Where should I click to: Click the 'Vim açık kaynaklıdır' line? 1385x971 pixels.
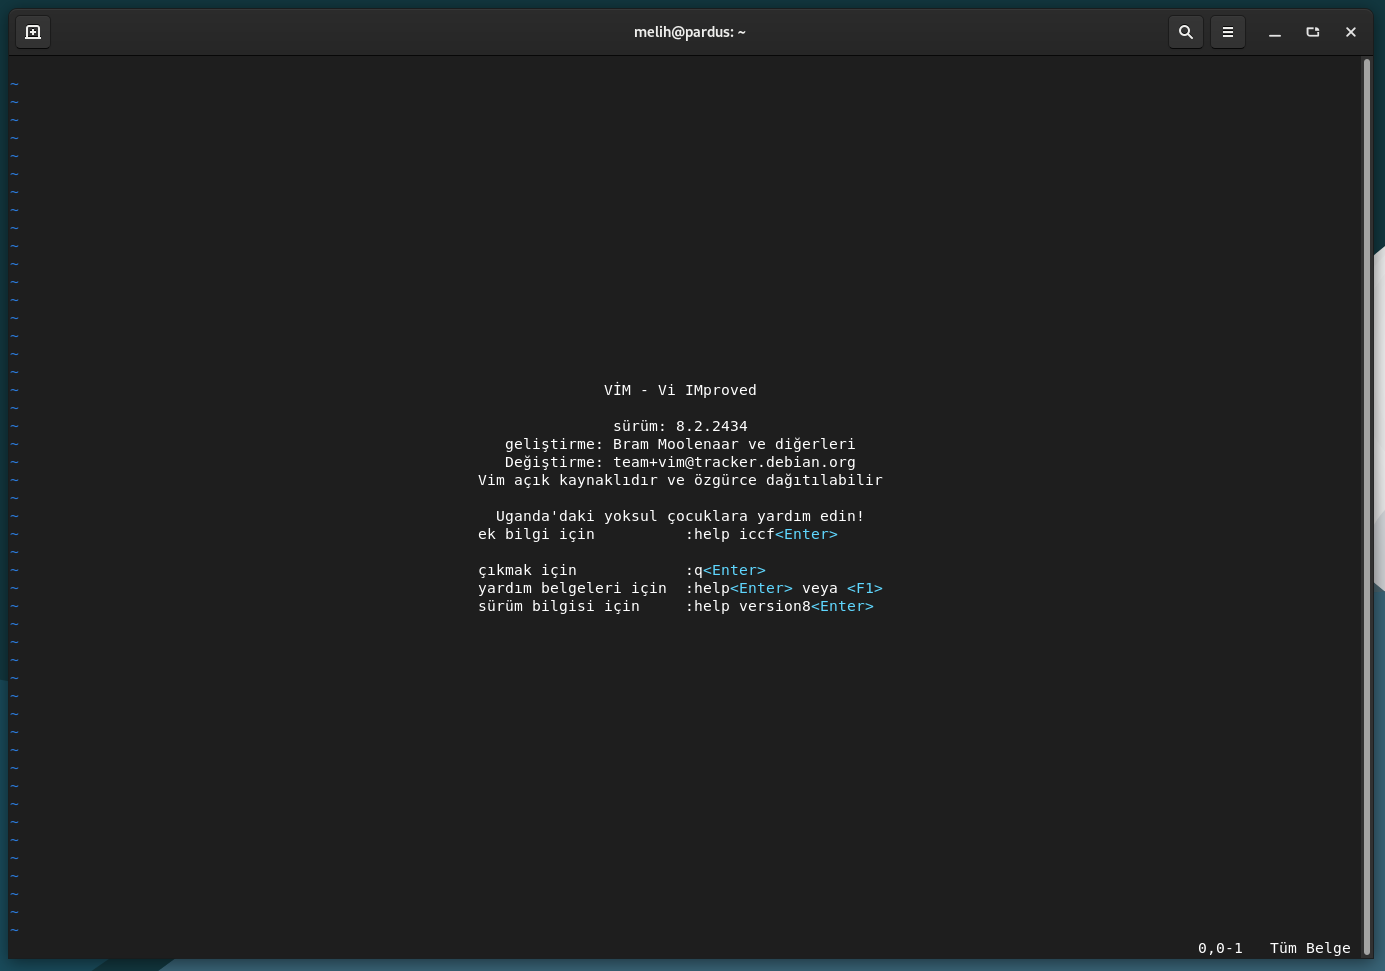[x=680, y=480]
